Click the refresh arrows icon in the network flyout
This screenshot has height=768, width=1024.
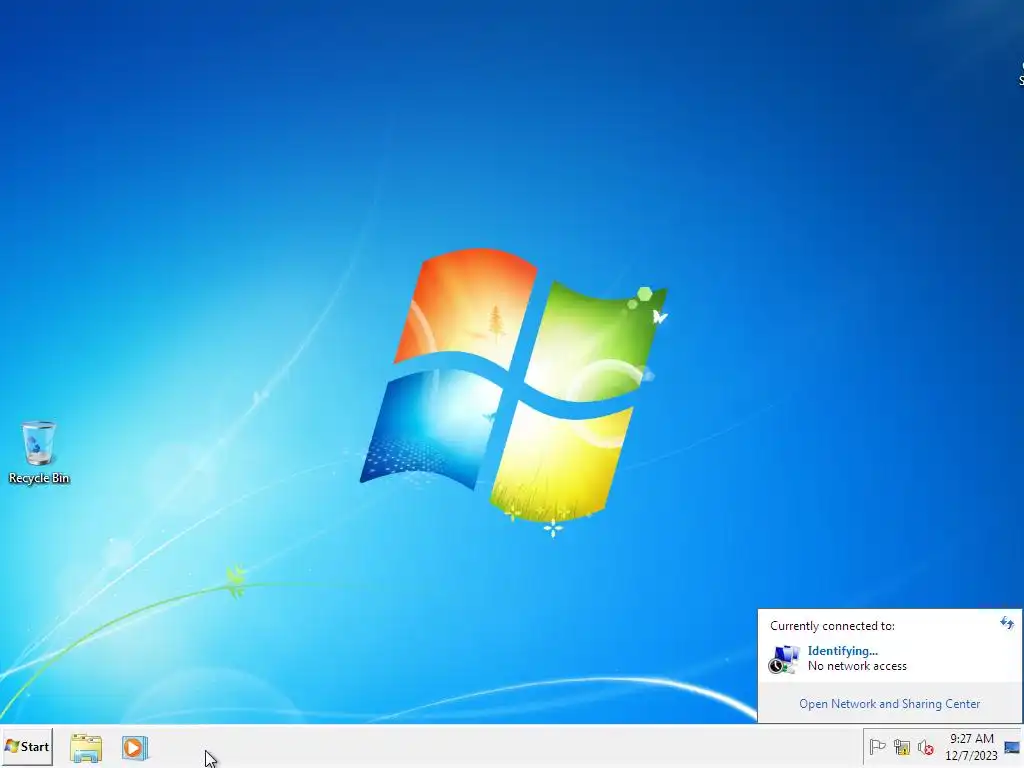[1006, 622]
